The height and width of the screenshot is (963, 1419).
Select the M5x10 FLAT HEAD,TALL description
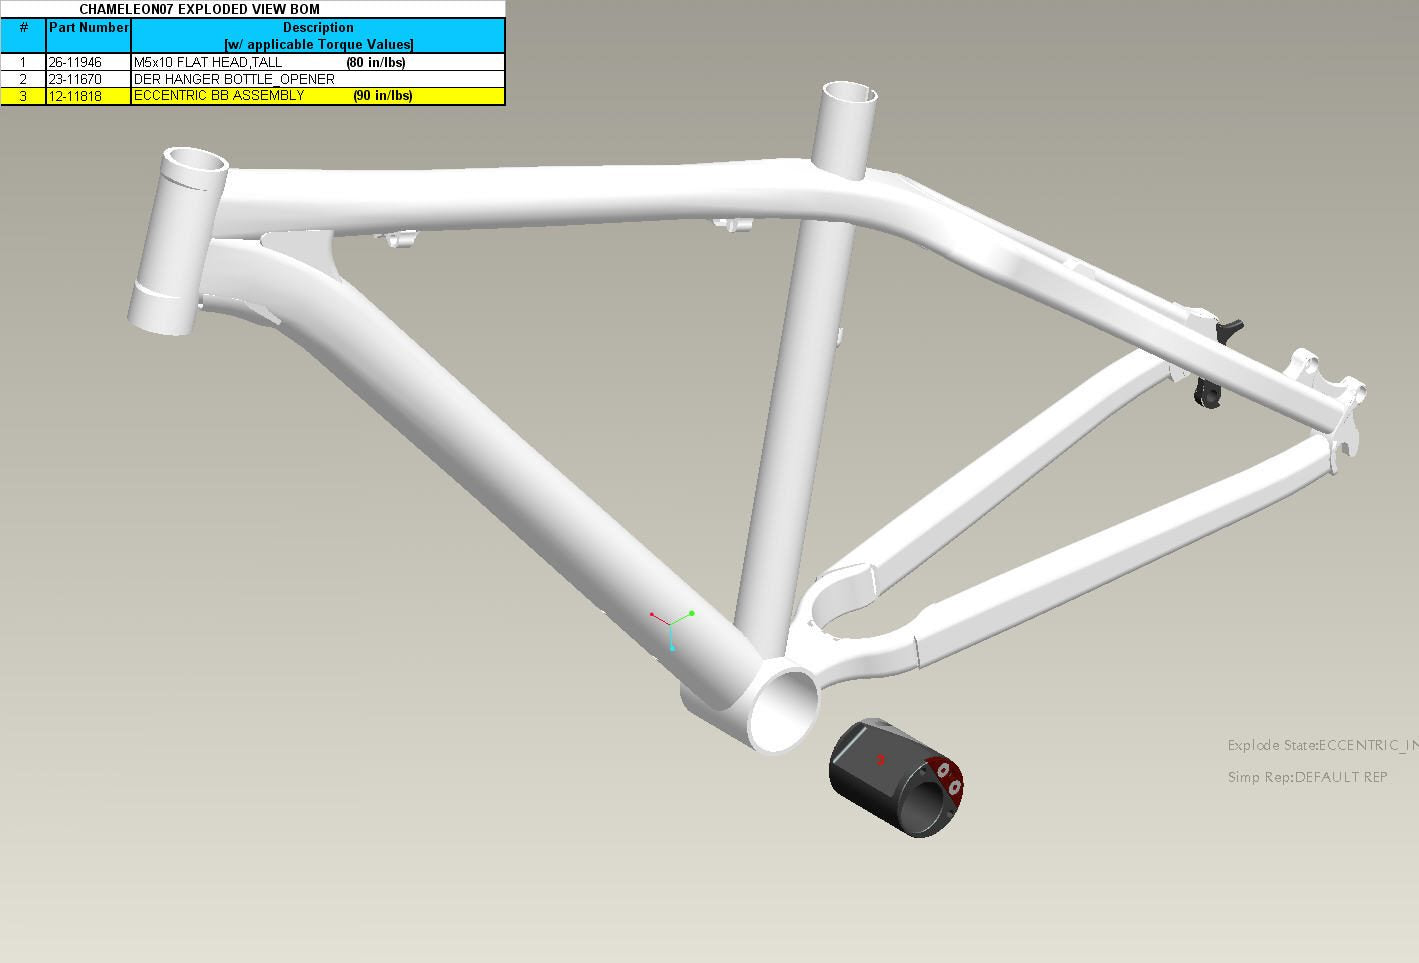208,62
